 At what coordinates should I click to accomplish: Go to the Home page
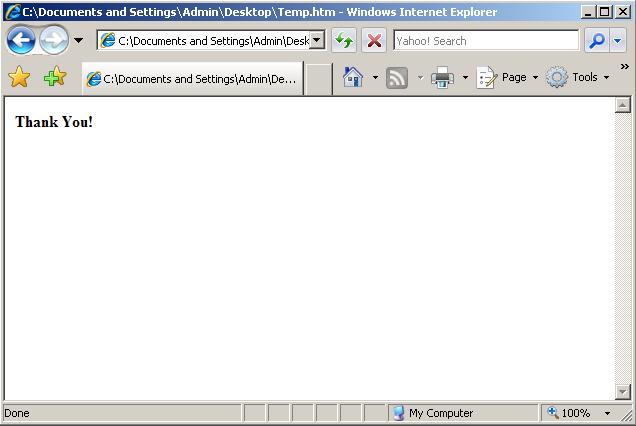(352, 78)
